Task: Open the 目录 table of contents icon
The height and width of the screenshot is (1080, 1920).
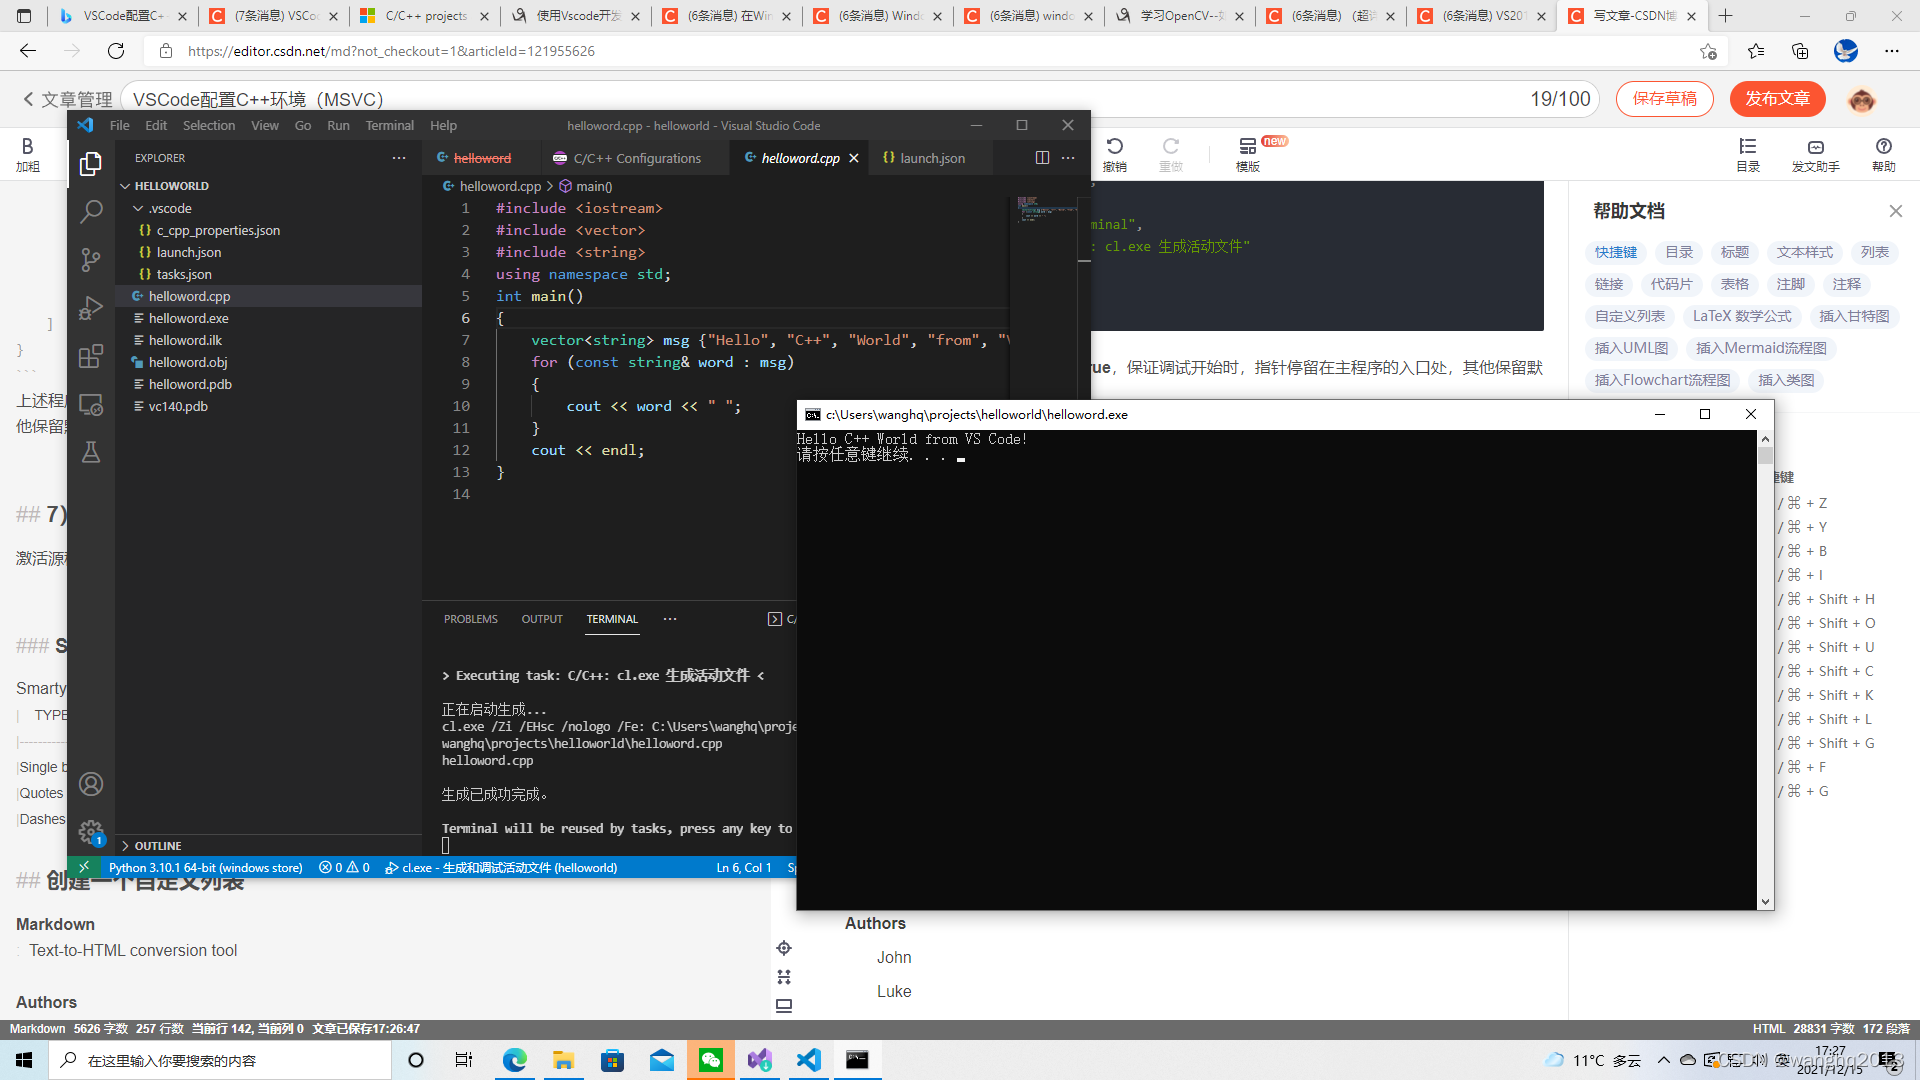Action: click(x=1748, y=154)
